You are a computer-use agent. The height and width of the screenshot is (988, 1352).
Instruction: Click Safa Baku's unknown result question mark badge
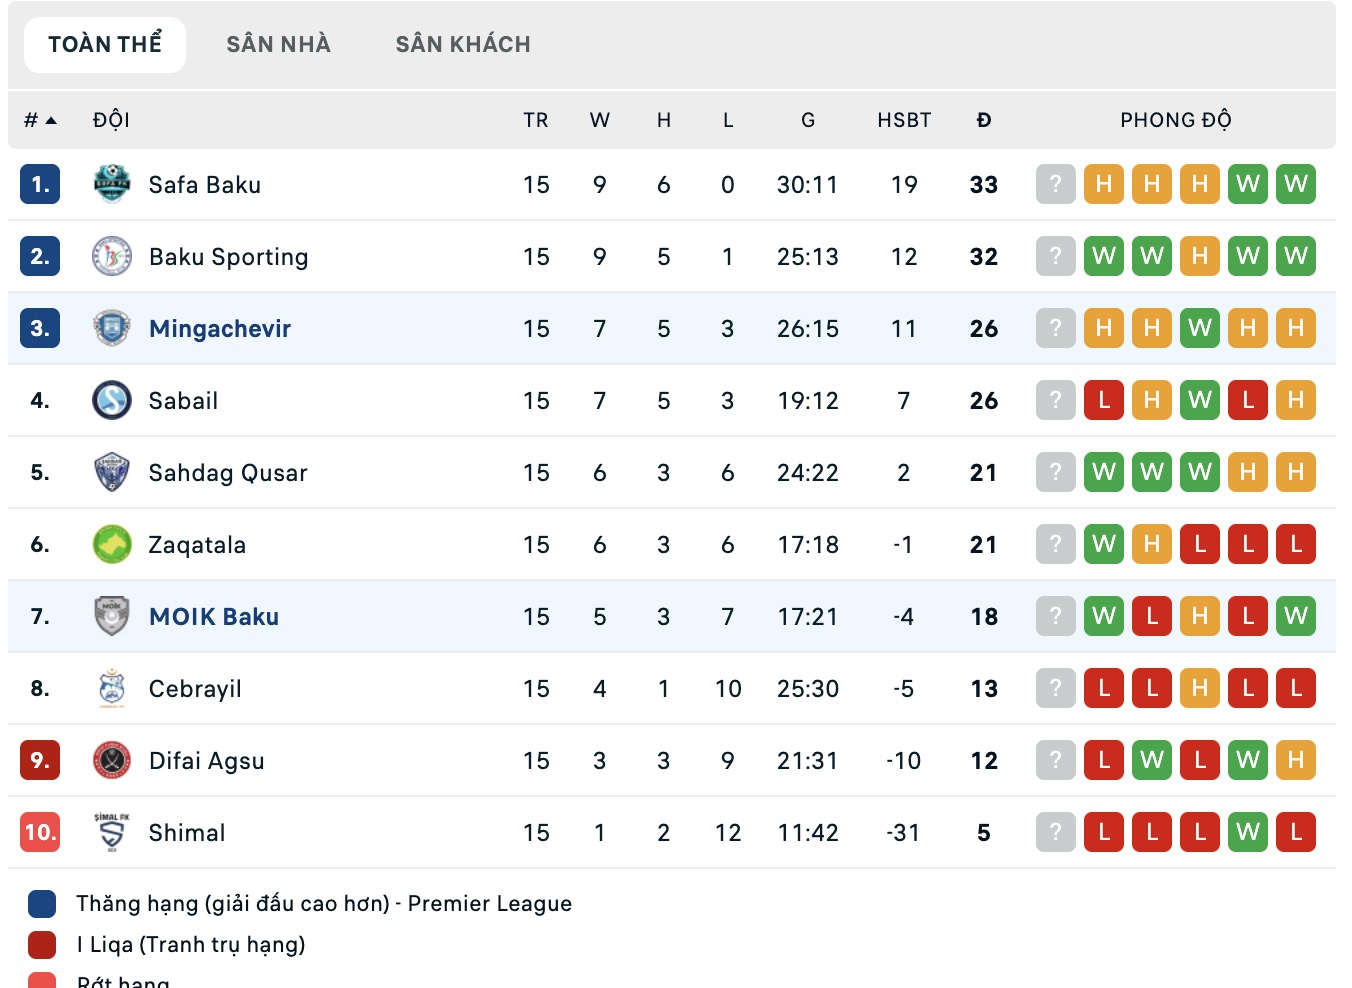(1055, 184)
